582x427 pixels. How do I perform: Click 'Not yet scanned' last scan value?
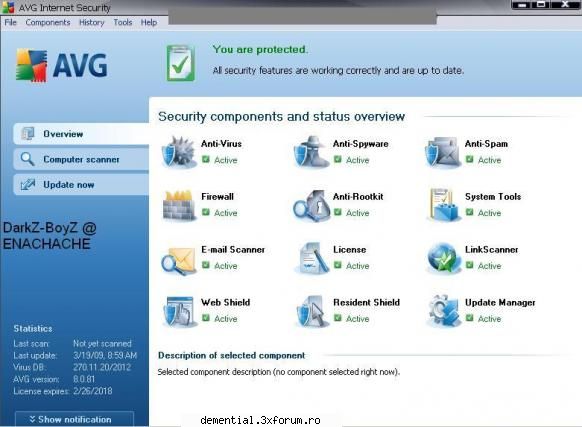click(x=102, y=343)
